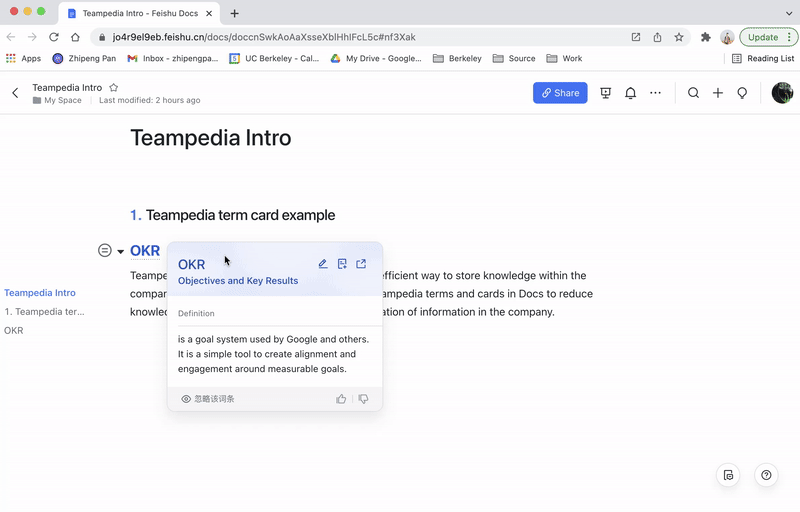Open the extensions puzzle icon
Screen dimensions: 800x512
coord(706,37)
